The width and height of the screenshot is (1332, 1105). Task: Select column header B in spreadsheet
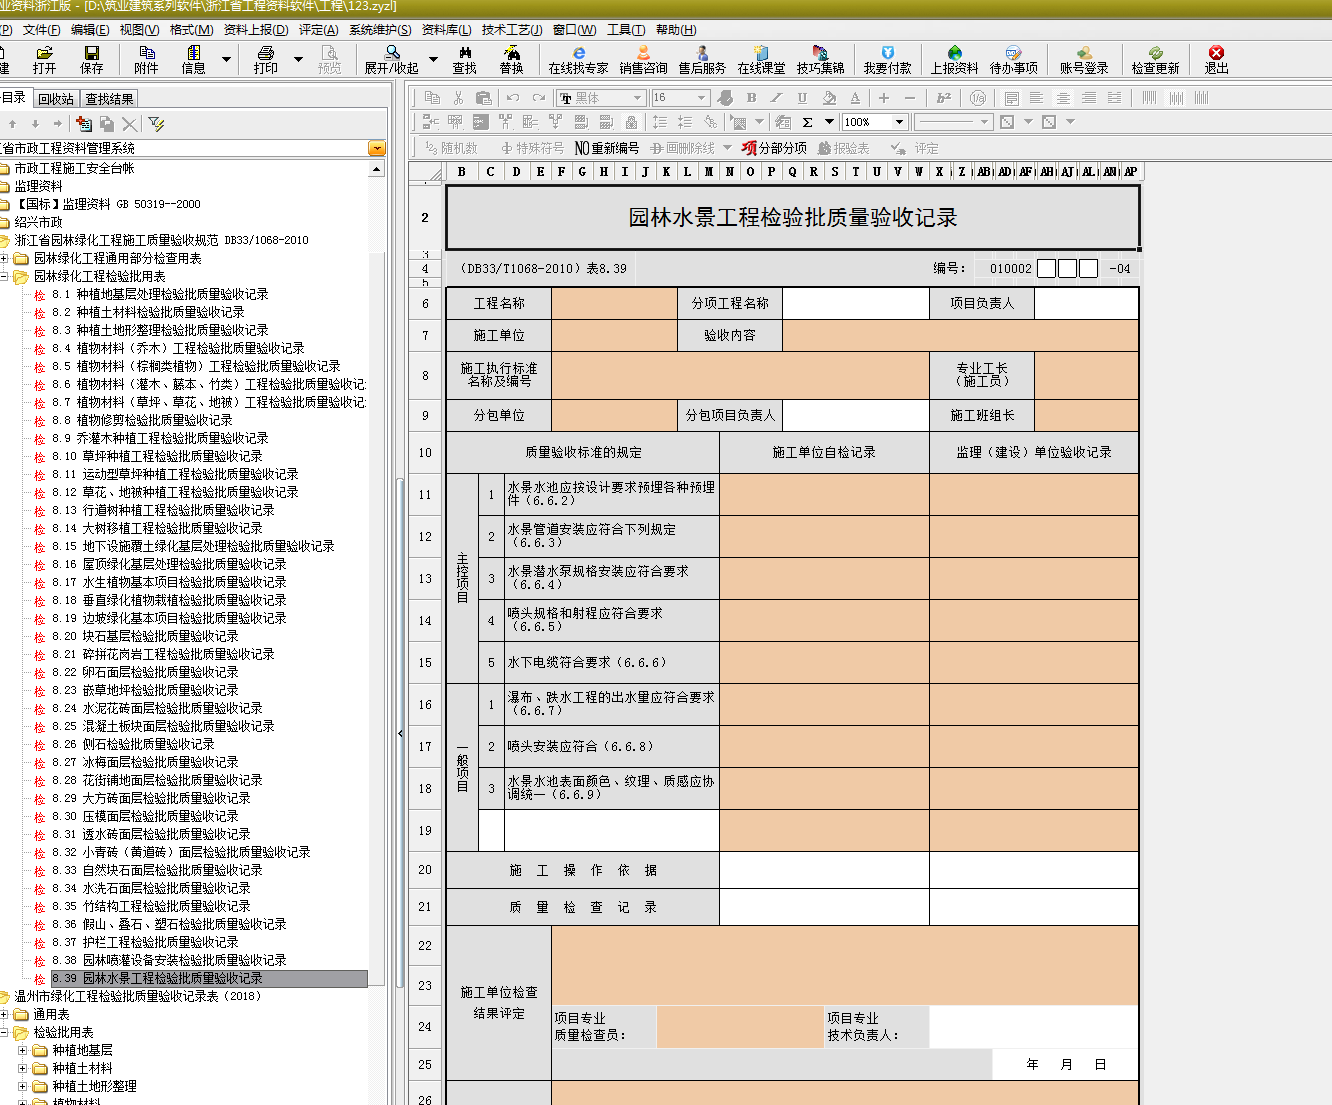click(x=461, y=172)
